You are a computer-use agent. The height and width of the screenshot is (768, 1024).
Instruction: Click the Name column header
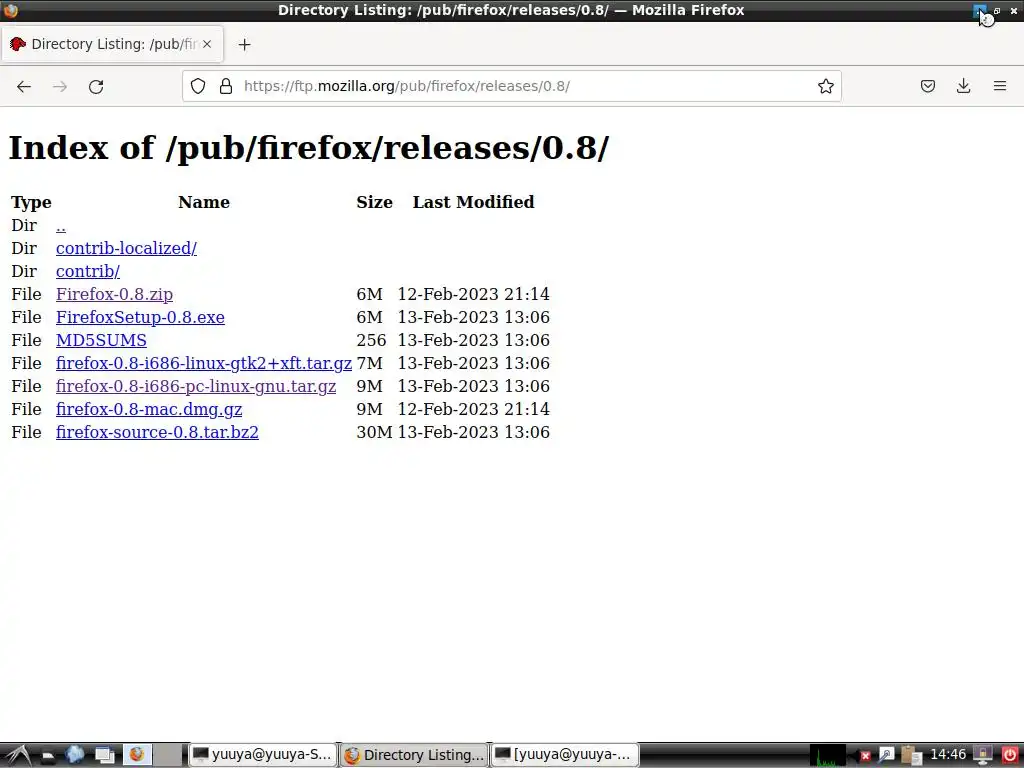[204, 202]
